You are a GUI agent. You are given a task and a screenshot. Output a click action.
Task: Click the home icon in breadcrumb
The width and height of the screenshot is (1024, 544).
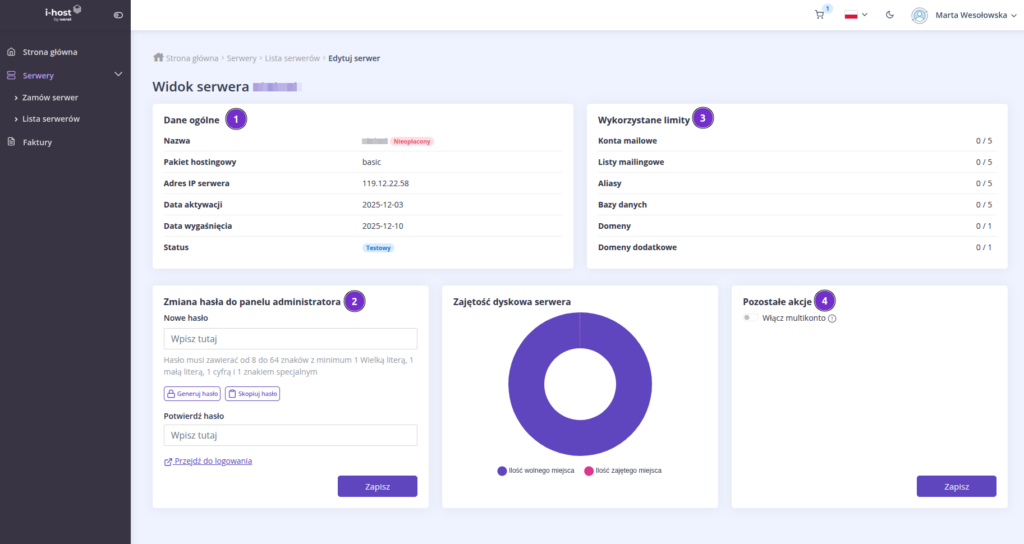pyautogui.click(x=158, y=58)
